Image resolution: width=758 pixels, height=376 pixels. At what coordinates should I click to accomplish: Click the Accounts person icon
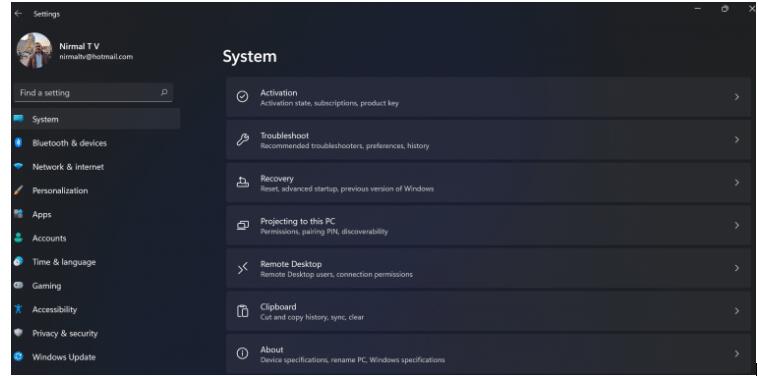tap(18, 237)
